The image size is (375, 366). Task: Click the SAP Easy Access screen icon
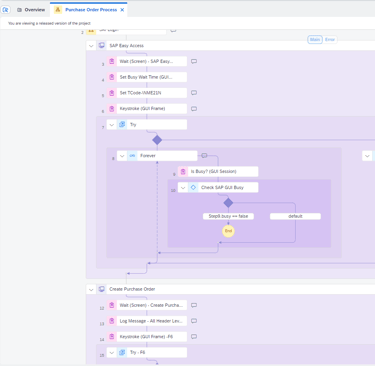[102, 45]
